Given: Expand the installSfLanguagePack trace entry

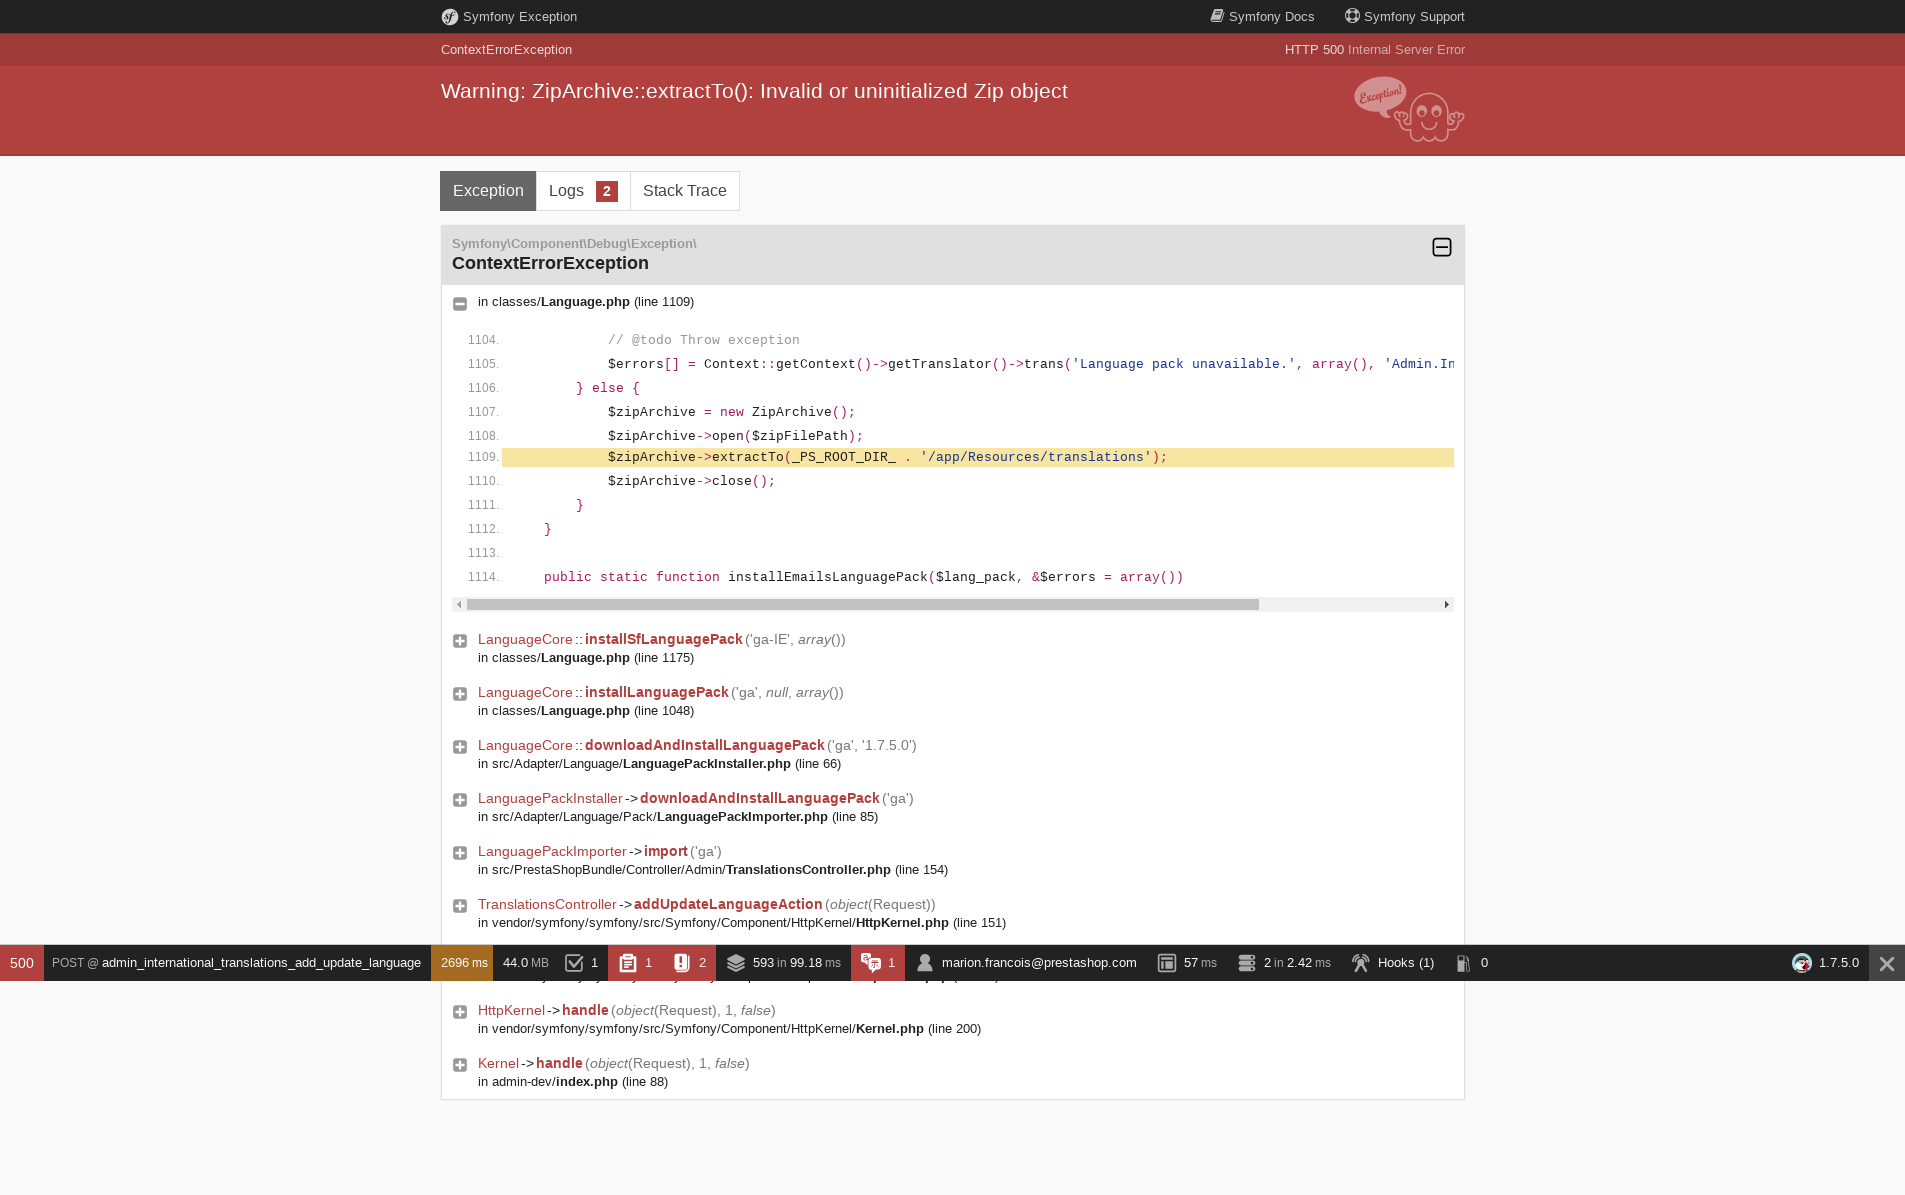Looking at the screenshot, I should tap(460, 641).
